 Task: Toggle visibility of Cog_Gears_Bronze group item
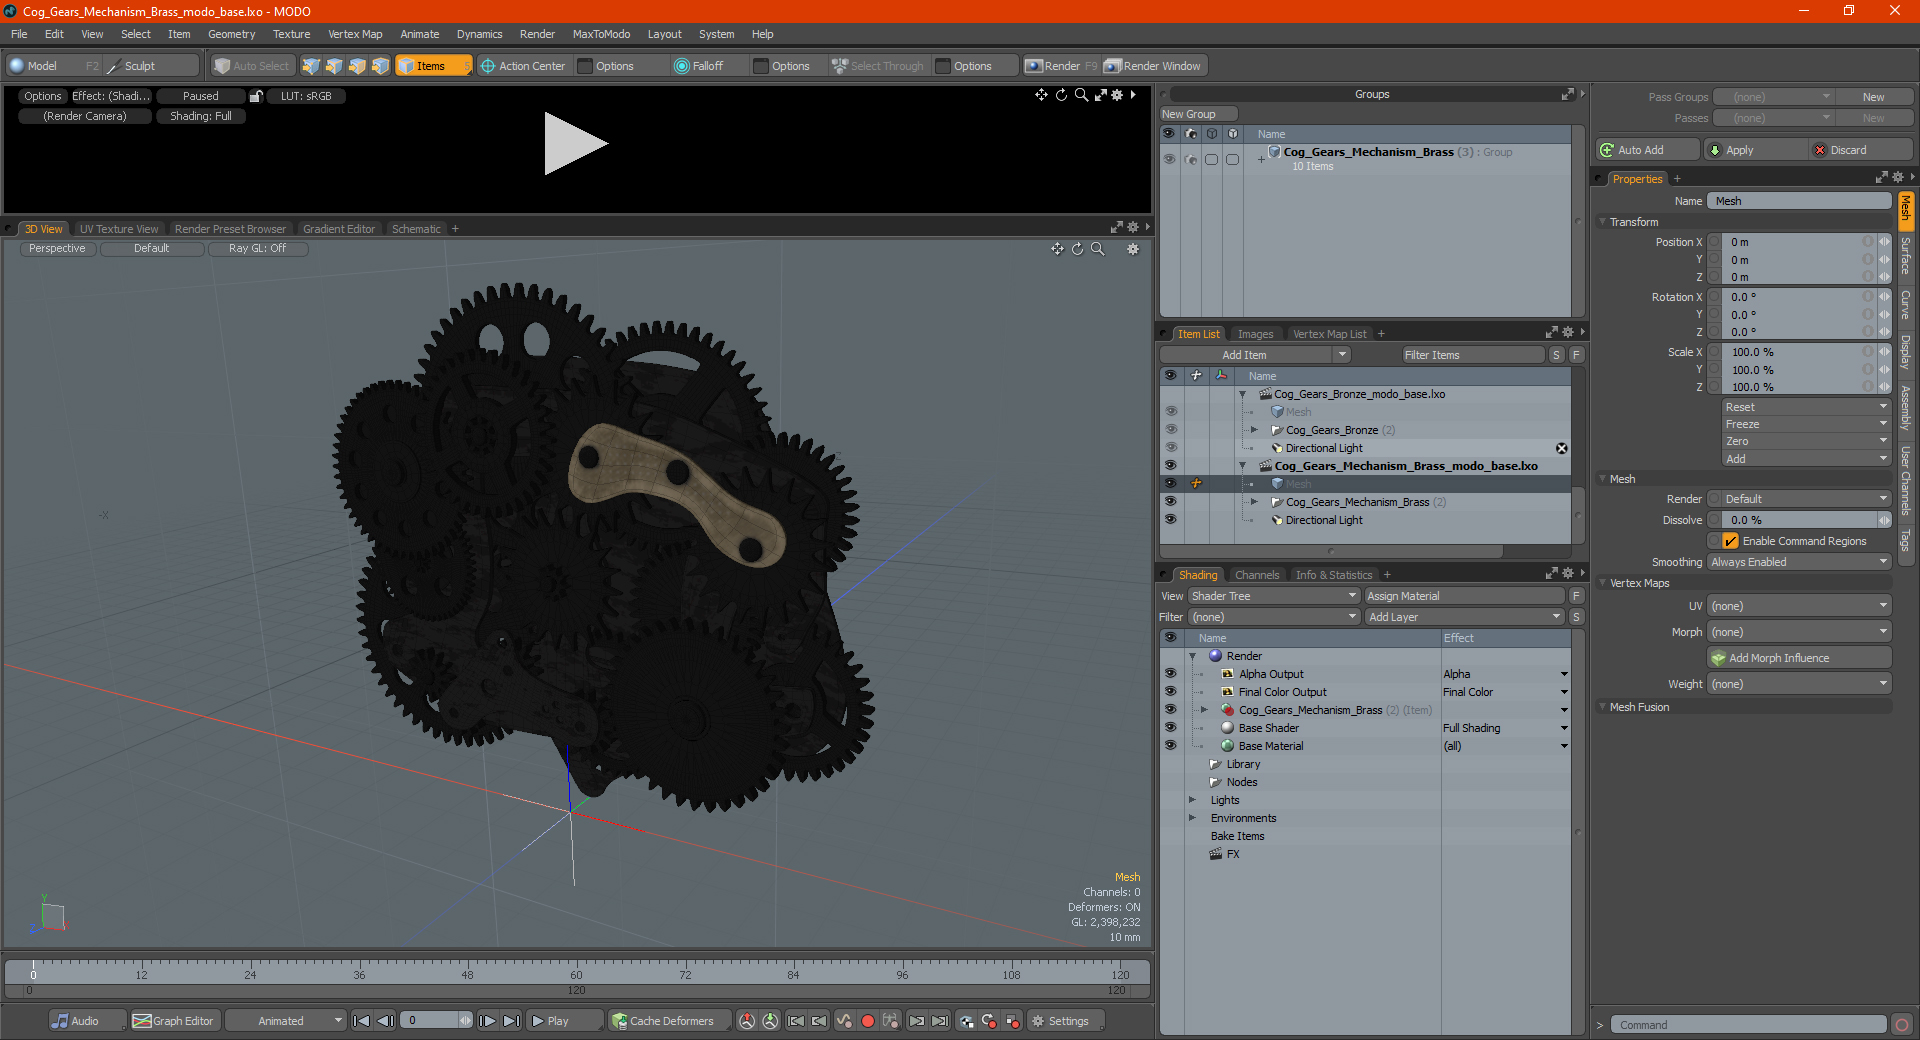[1170, 430]
